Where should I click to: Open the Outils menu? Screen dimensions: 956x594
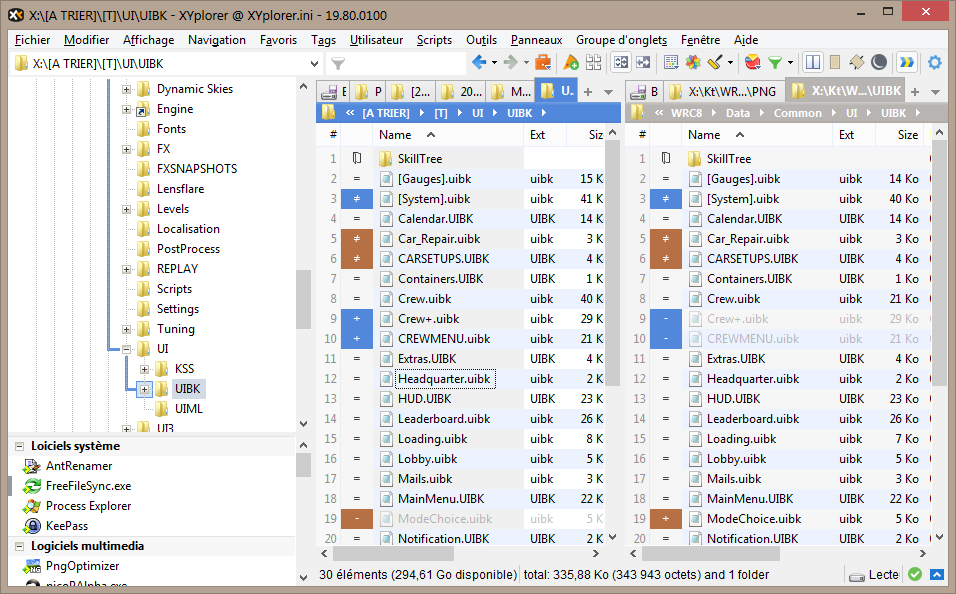[482, 40]
